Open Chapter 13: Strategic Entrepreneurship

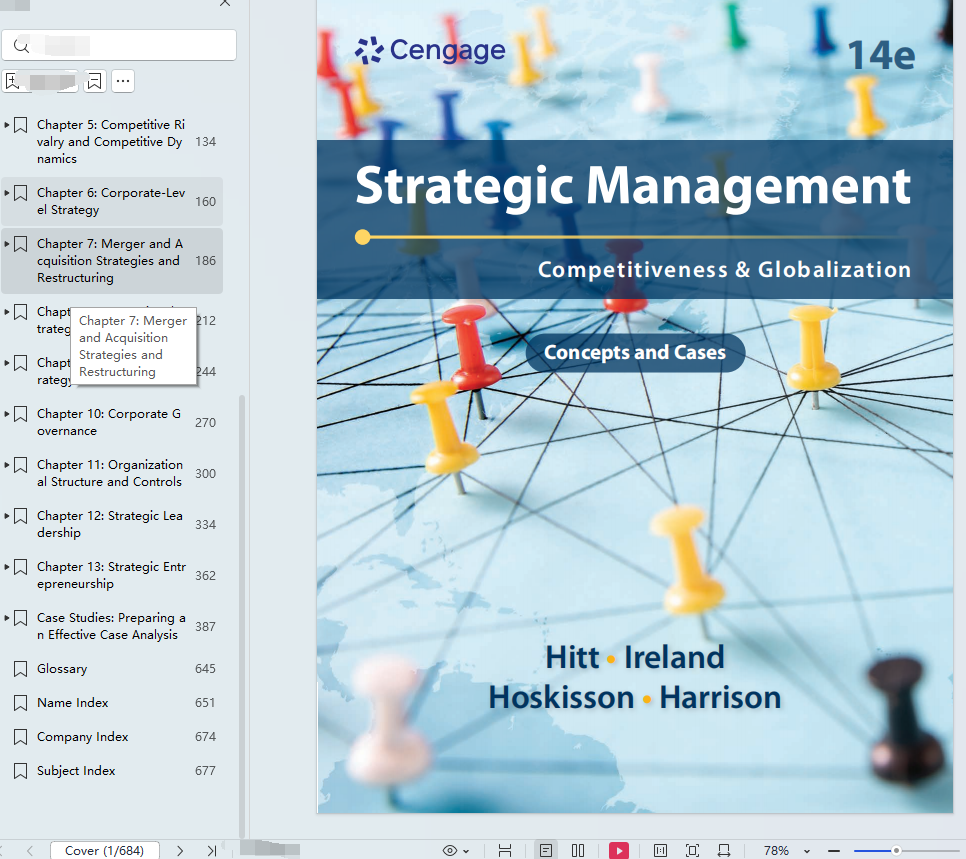pos(111,575)
